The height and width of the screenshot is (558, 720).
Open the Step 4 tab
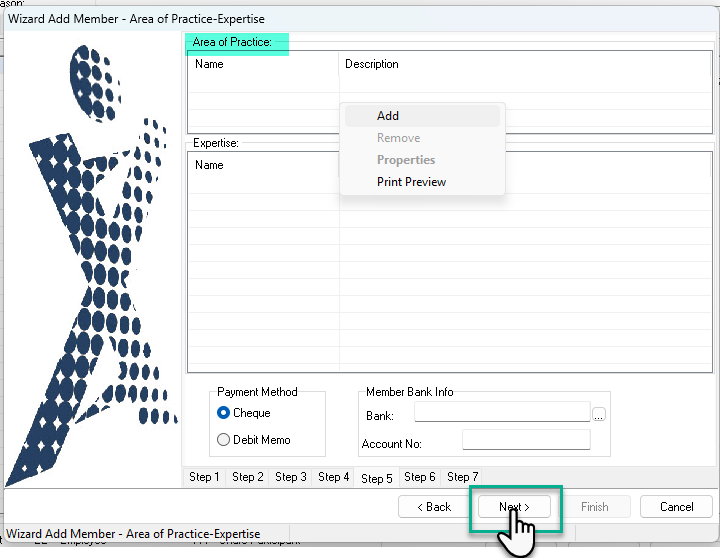(x=333, y=477)
